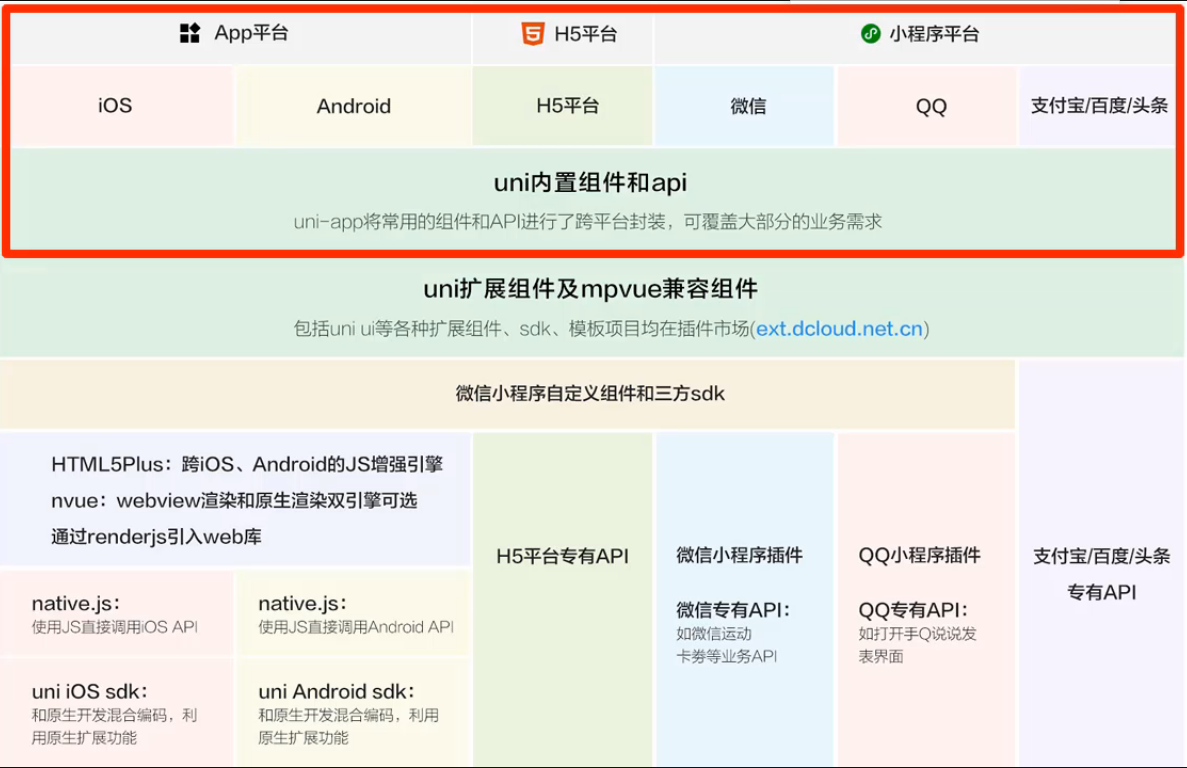Screen dimensions: 1187x768
Task: Click the uni iOS sdk heading
Action: coord(89,692)
